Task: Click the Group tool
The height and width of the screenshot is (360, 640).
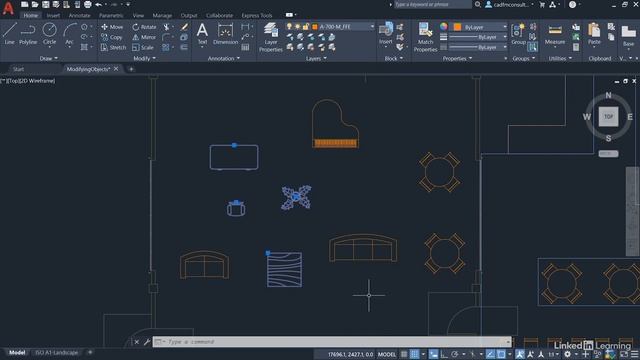Action: pyautogui.click(x=518, y=33)
